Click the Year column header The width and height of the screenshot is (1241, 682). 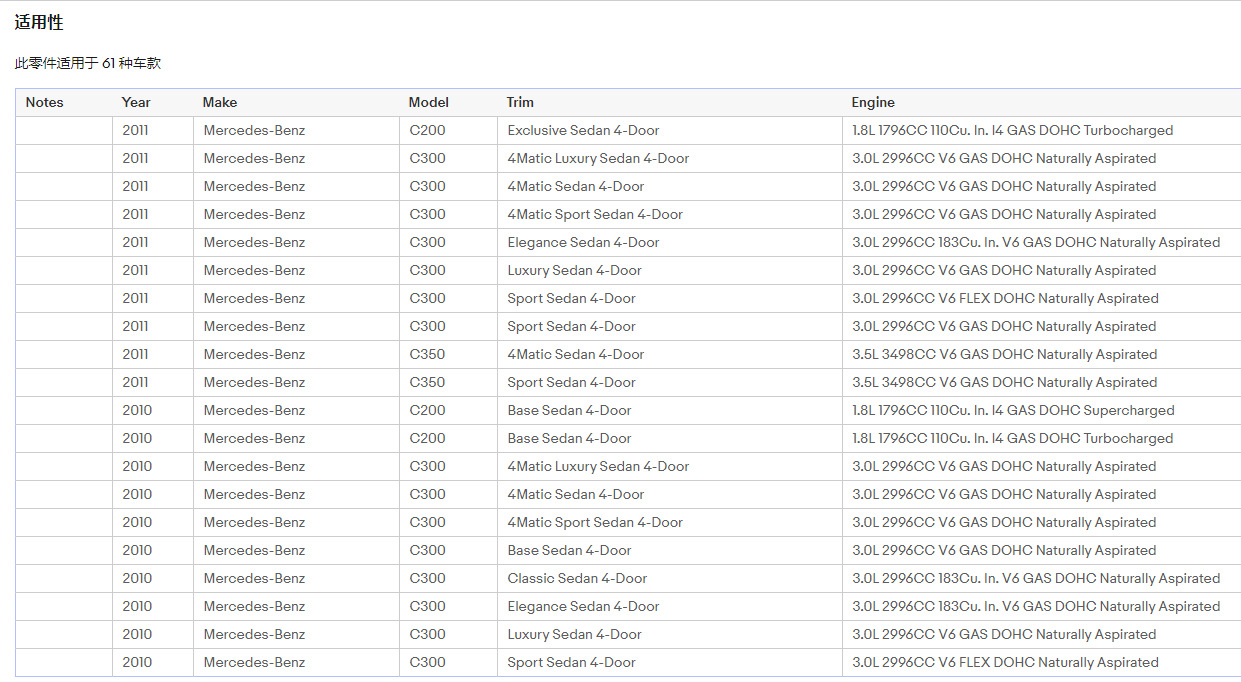136,102
